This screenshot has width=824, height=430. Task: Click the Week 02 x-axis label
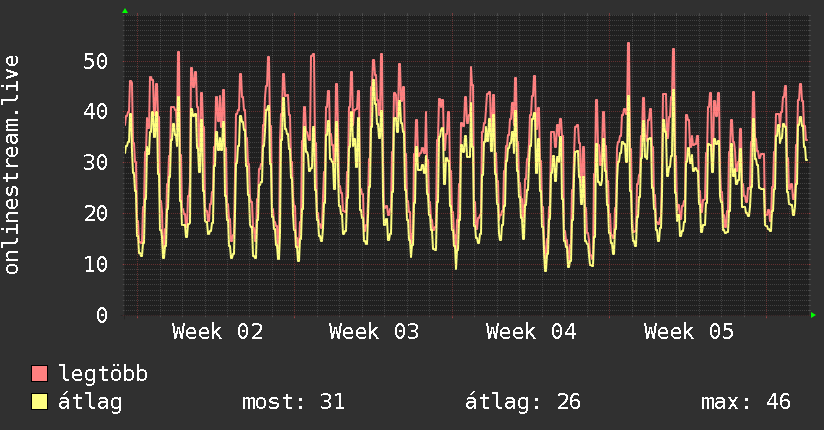click(217, 332)
